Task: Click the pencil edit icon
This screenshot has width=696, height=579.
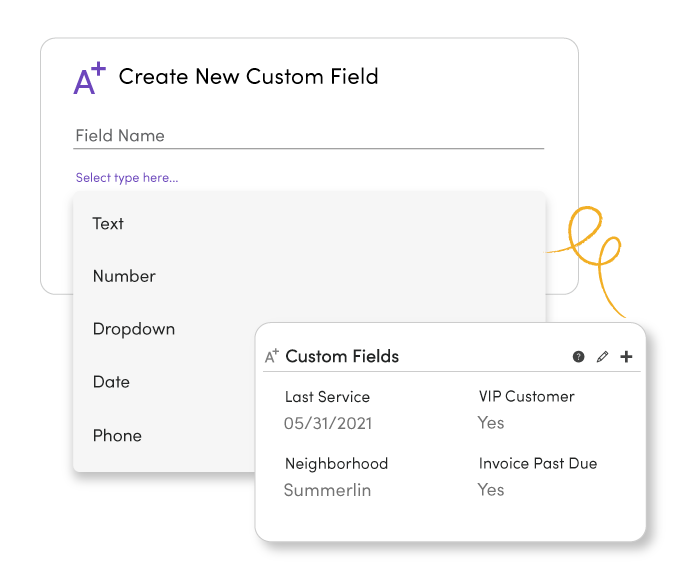Action: click(602, 357)
